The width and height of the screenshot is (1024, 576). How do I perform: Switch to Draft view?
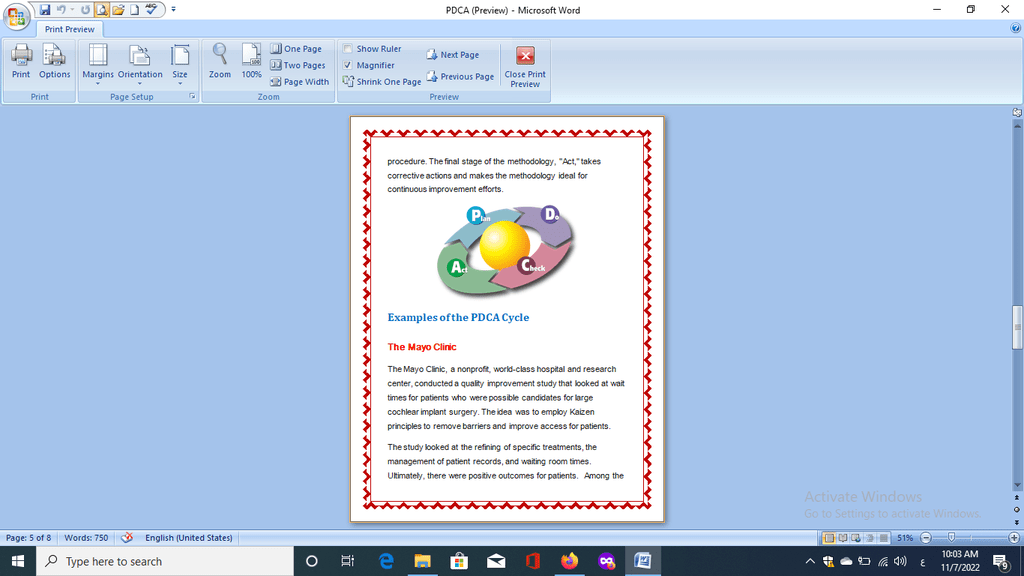(x=884, y=538)
